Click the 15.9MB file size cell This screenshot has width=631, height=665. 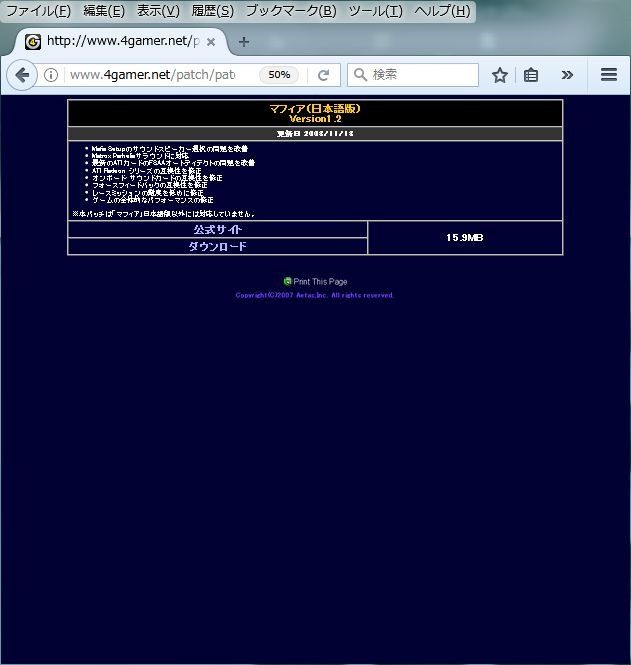465,238
